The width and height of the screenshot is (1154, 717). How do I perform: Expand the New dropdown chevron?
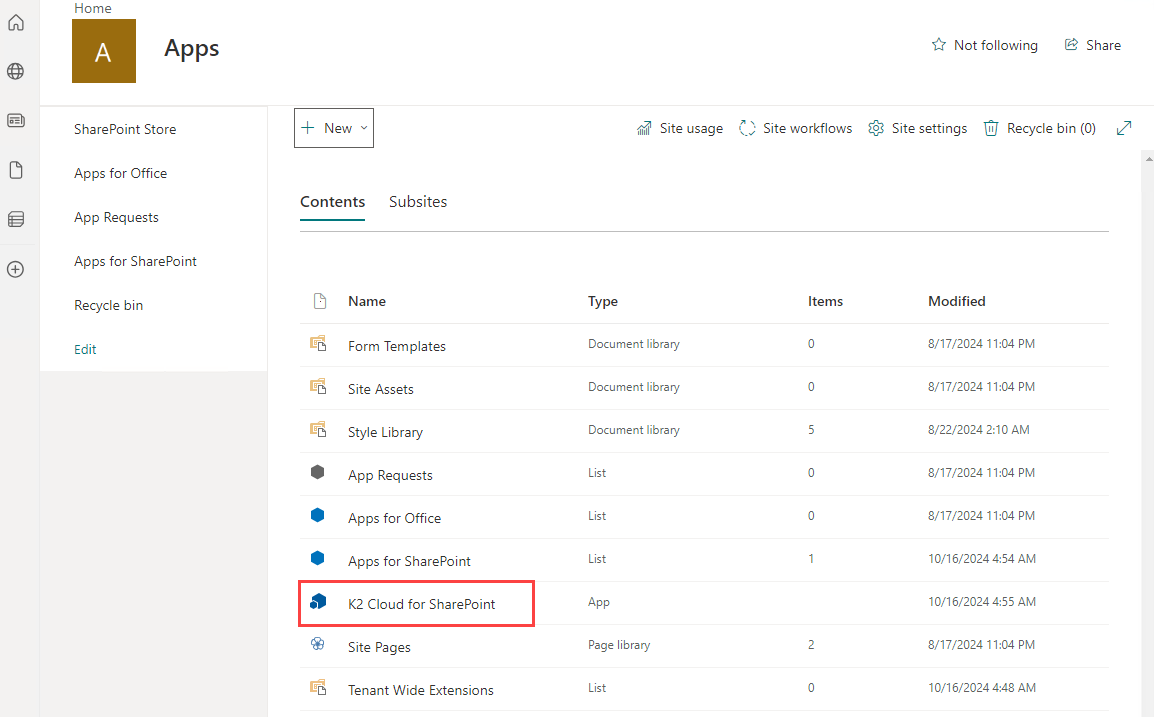(x=364, y=128)
